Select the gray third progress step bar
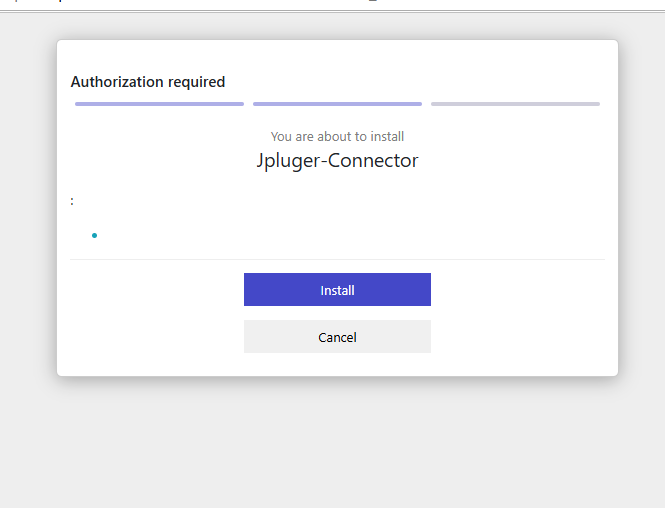 515,104
